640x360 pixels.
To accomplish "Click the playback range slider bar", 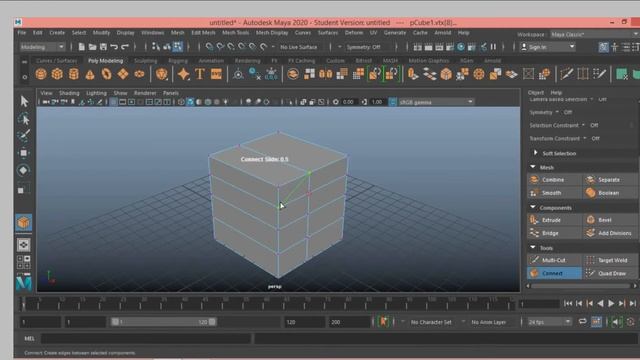I will (164, 322).
